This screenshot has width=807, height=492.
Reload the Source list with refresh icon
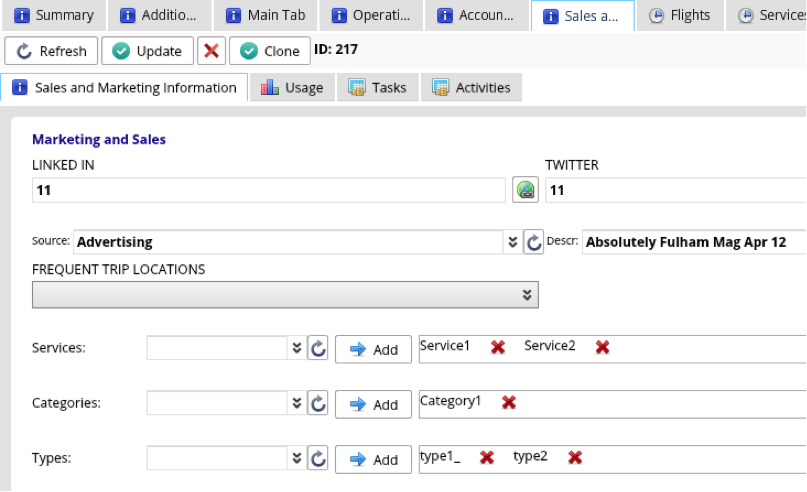click(534, 242)
